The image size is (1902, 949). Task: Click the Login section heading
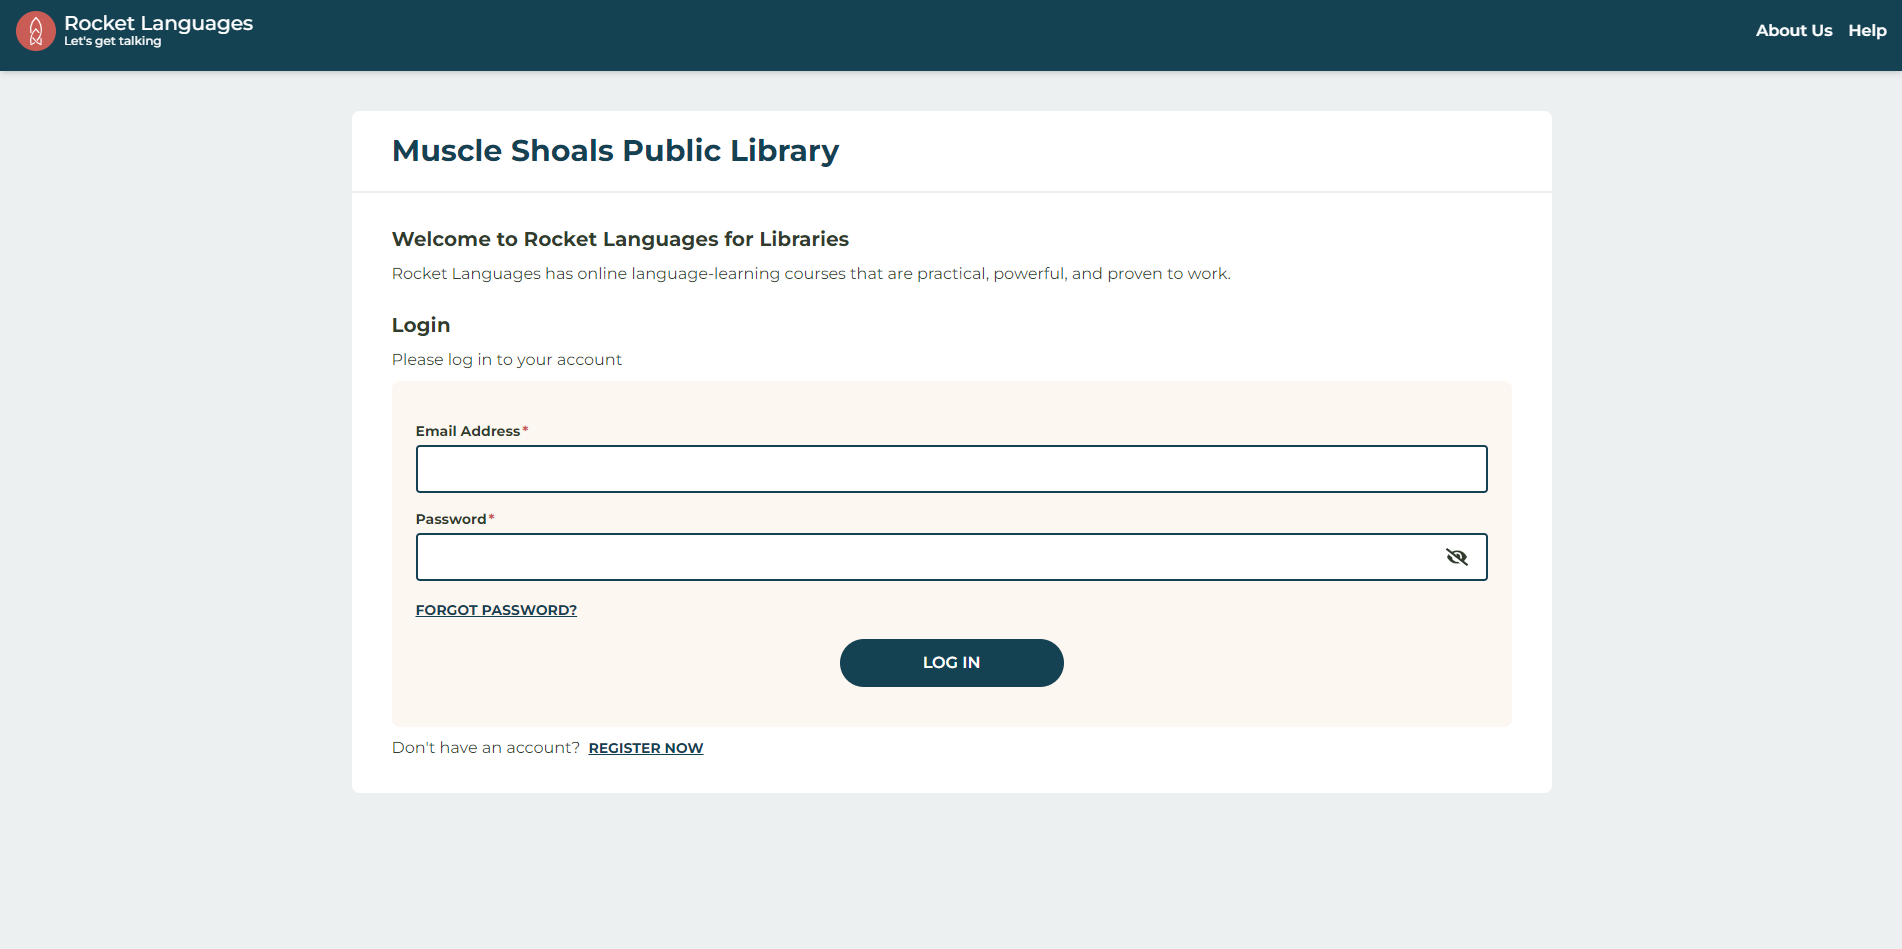click(x=421, y=325)
